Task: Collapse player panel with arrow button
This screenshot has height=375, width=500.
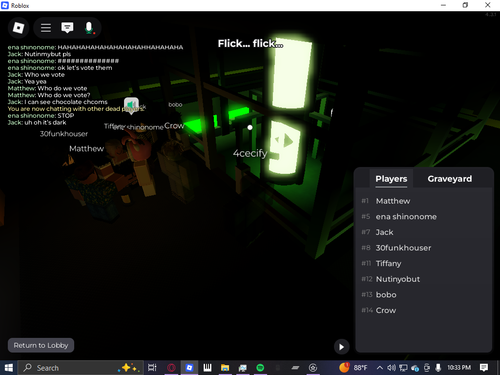Action: click(341, 347)
